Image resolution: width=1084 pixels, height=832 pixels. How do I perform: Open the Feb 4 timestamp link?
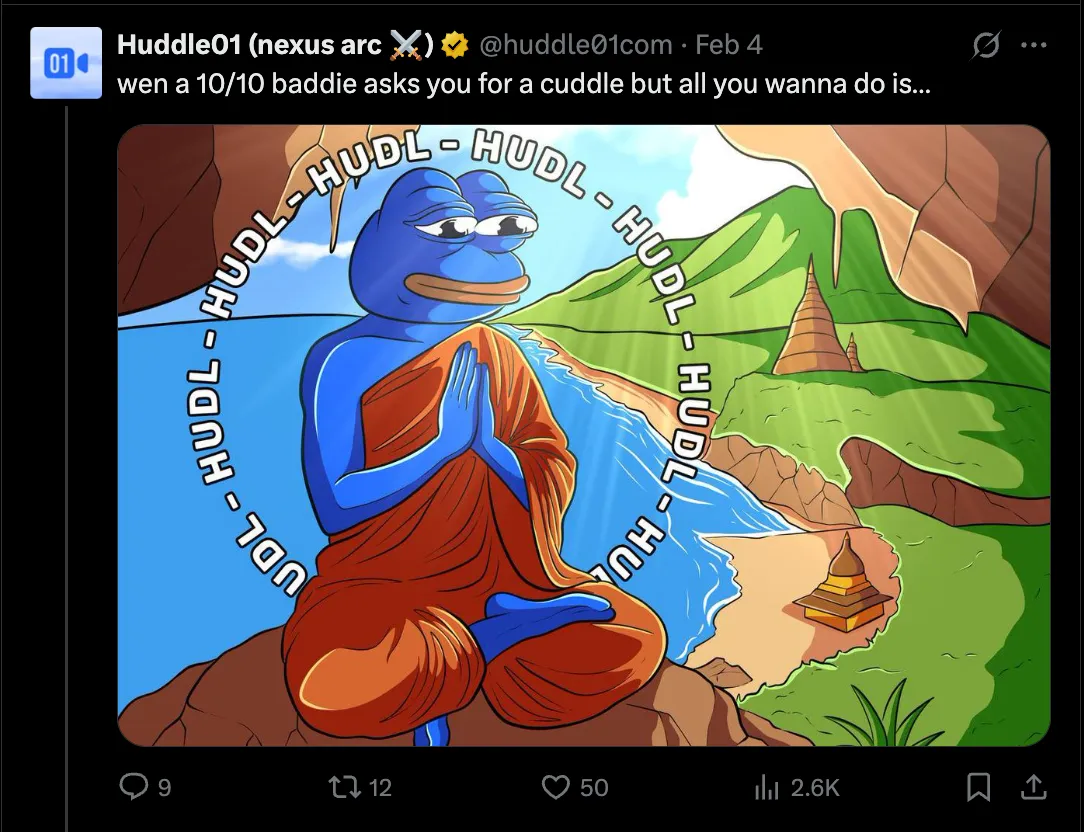pyautogui.click(x=729, y=45)
